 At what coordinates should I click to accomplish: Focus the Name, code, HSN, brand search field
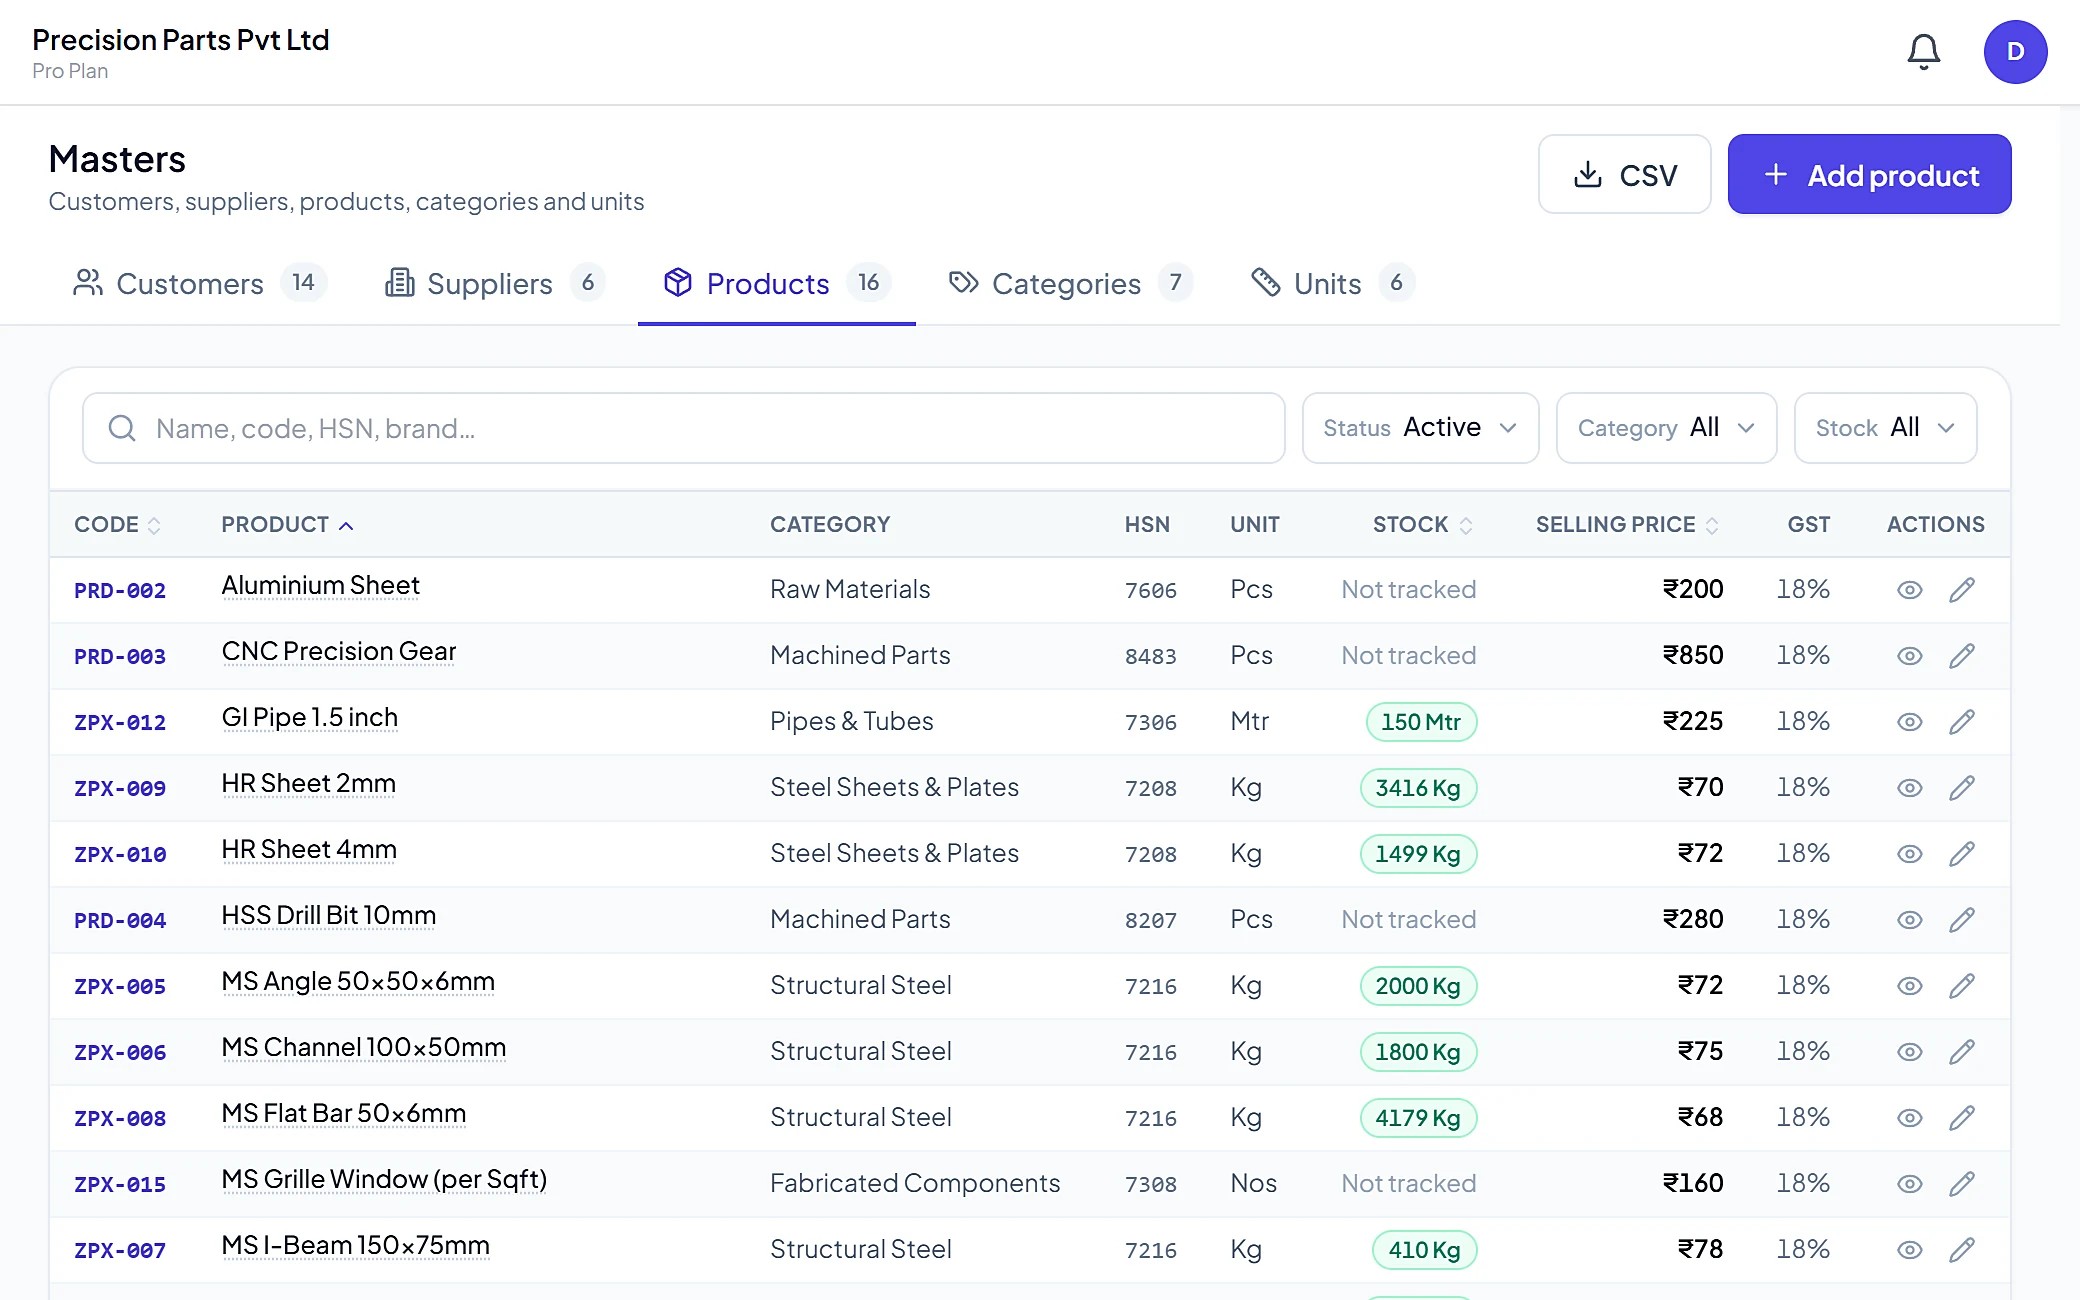point(684,428)
